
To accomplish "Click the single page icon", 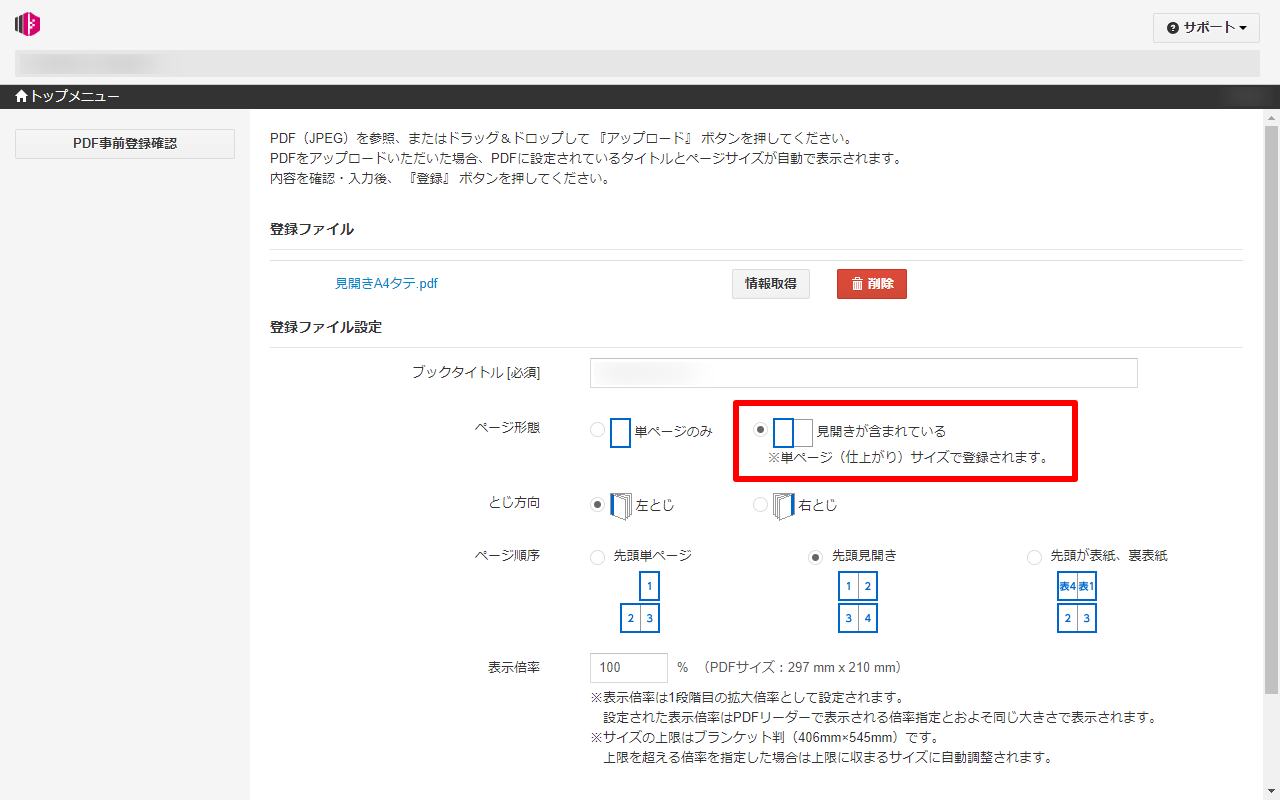I will (x=620, y=432).
